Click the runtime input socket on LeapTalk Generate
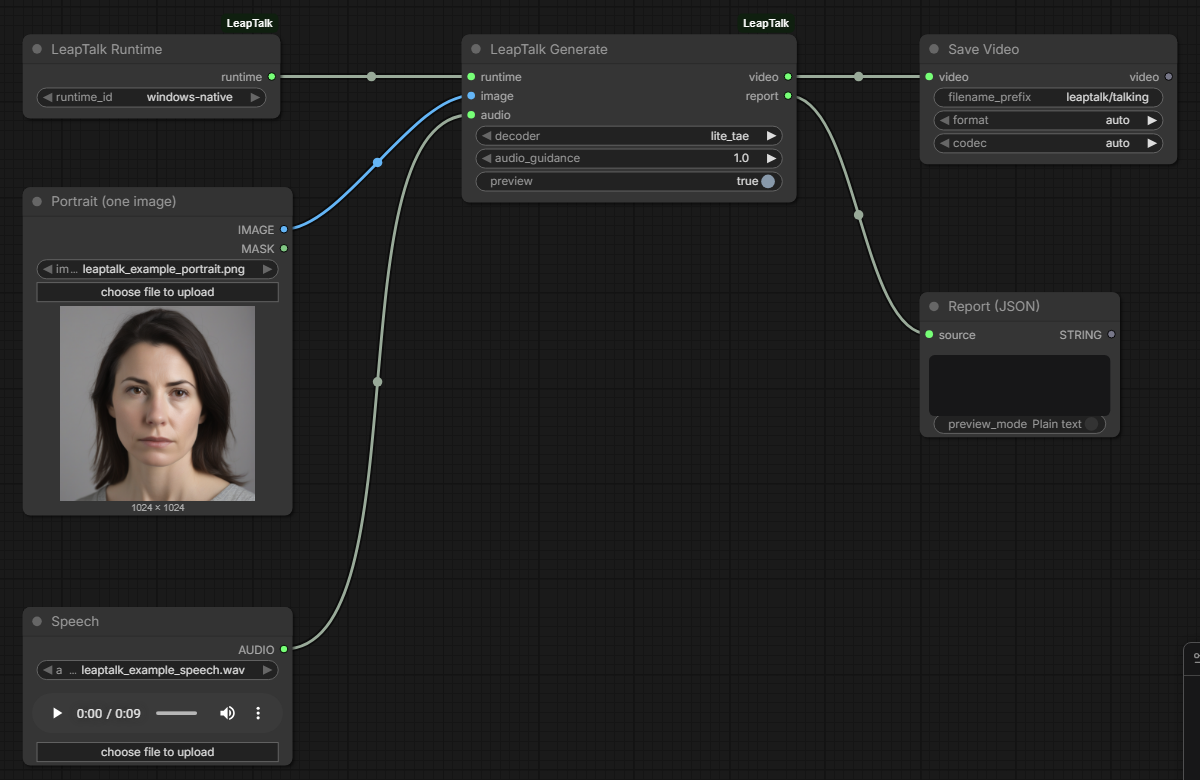This screenshot has width=1200, height=780. point(471,77)
